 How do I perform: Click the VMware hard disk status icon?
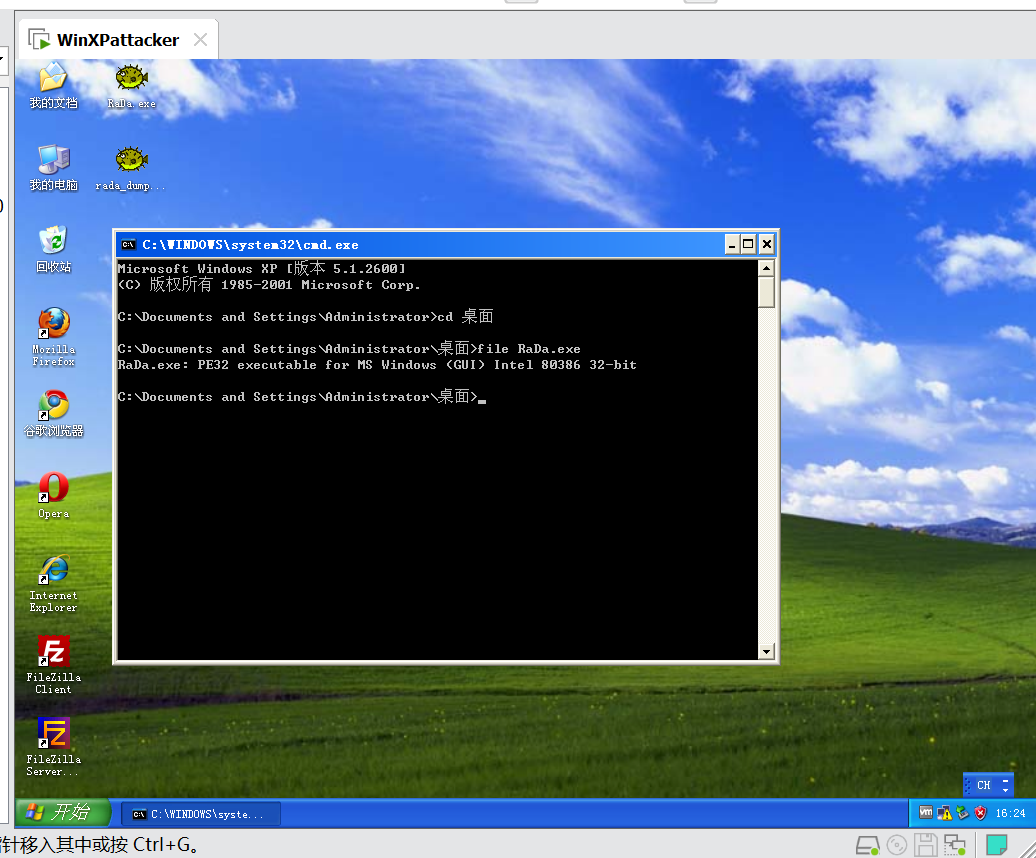868,845
